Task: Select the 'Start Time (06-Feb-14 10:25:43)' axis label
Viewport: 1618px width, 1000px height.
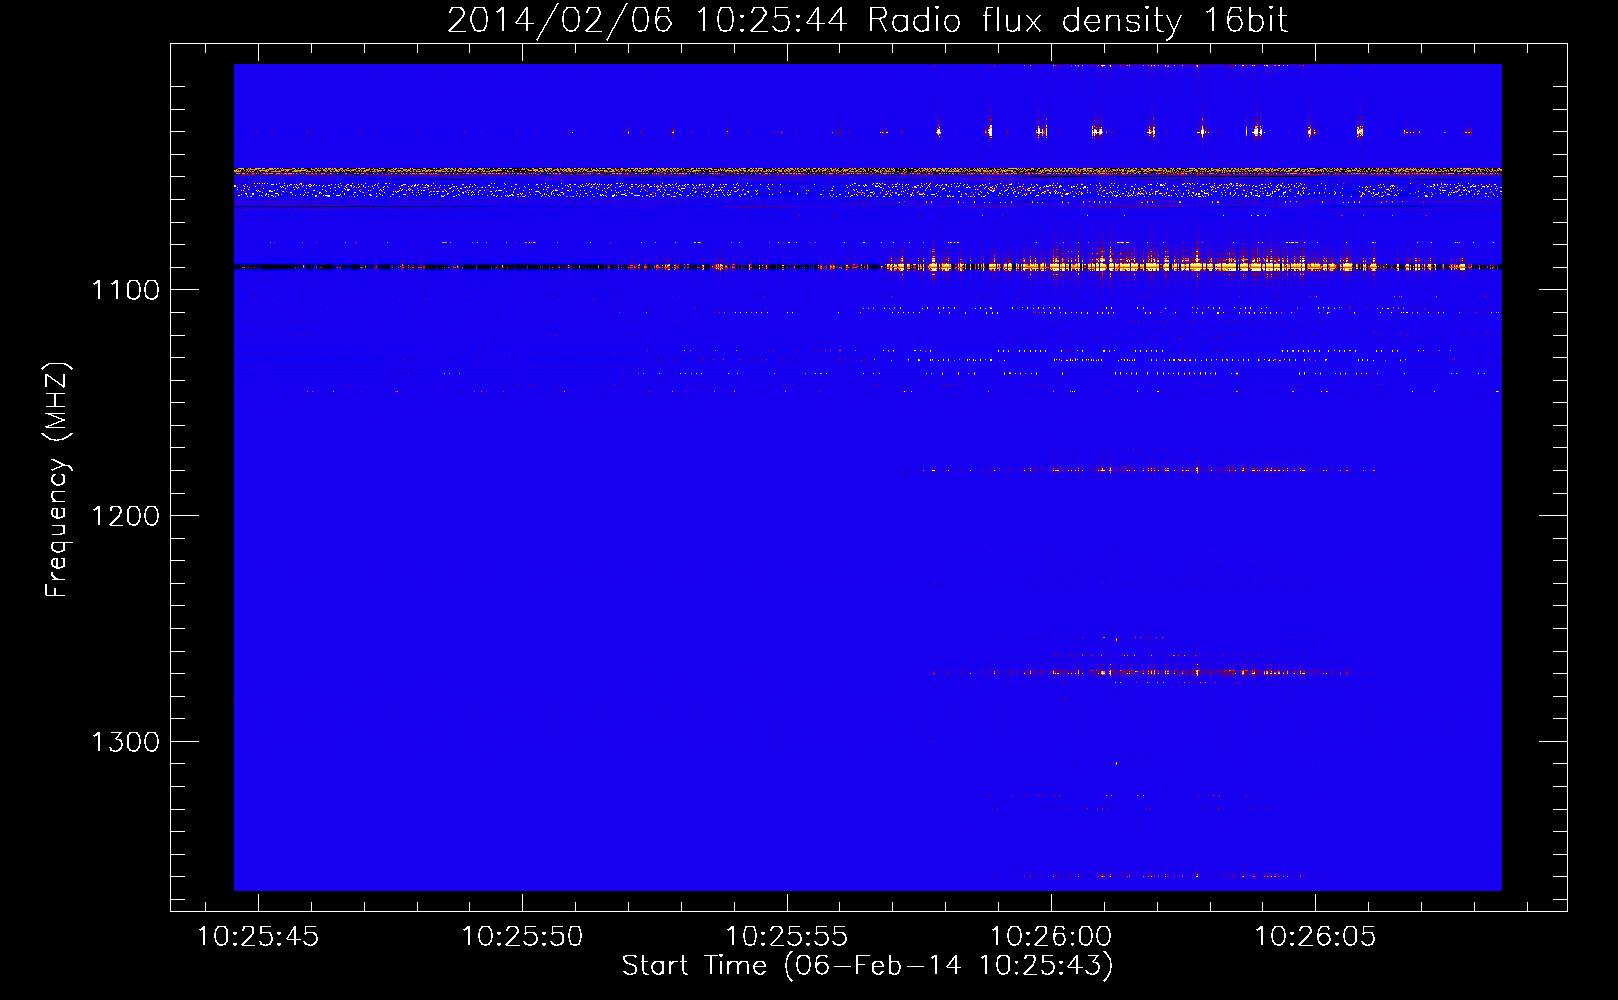Action: point(867,966)
